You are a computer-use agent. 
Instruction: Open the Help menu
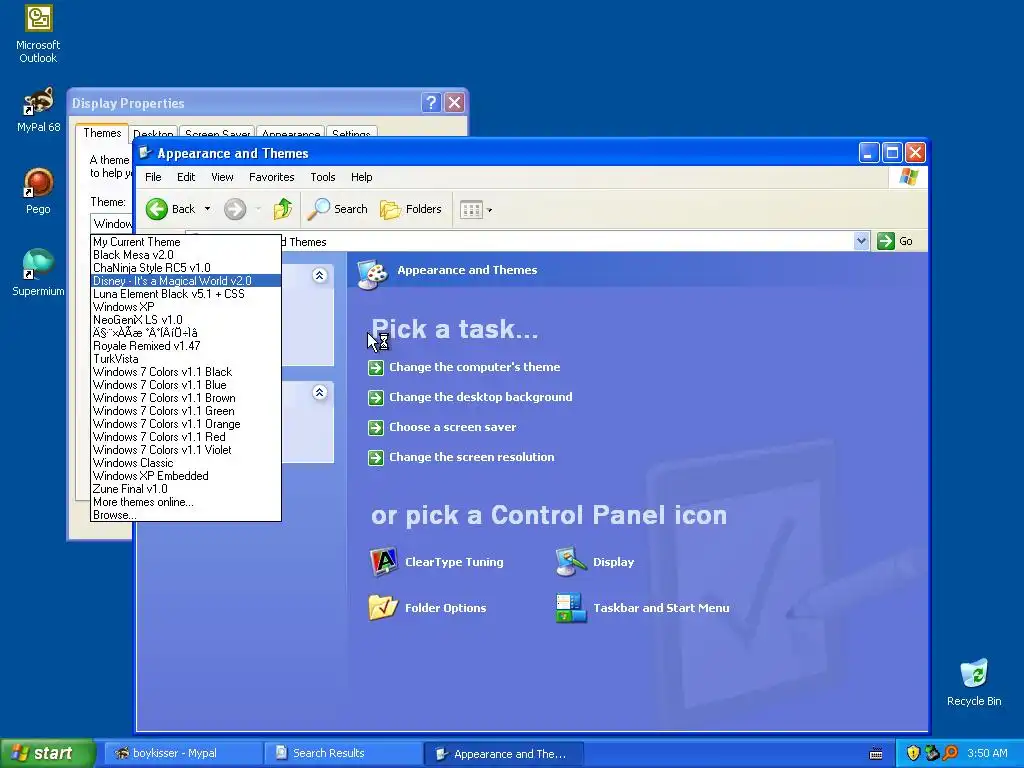click(x=361, y=177)
